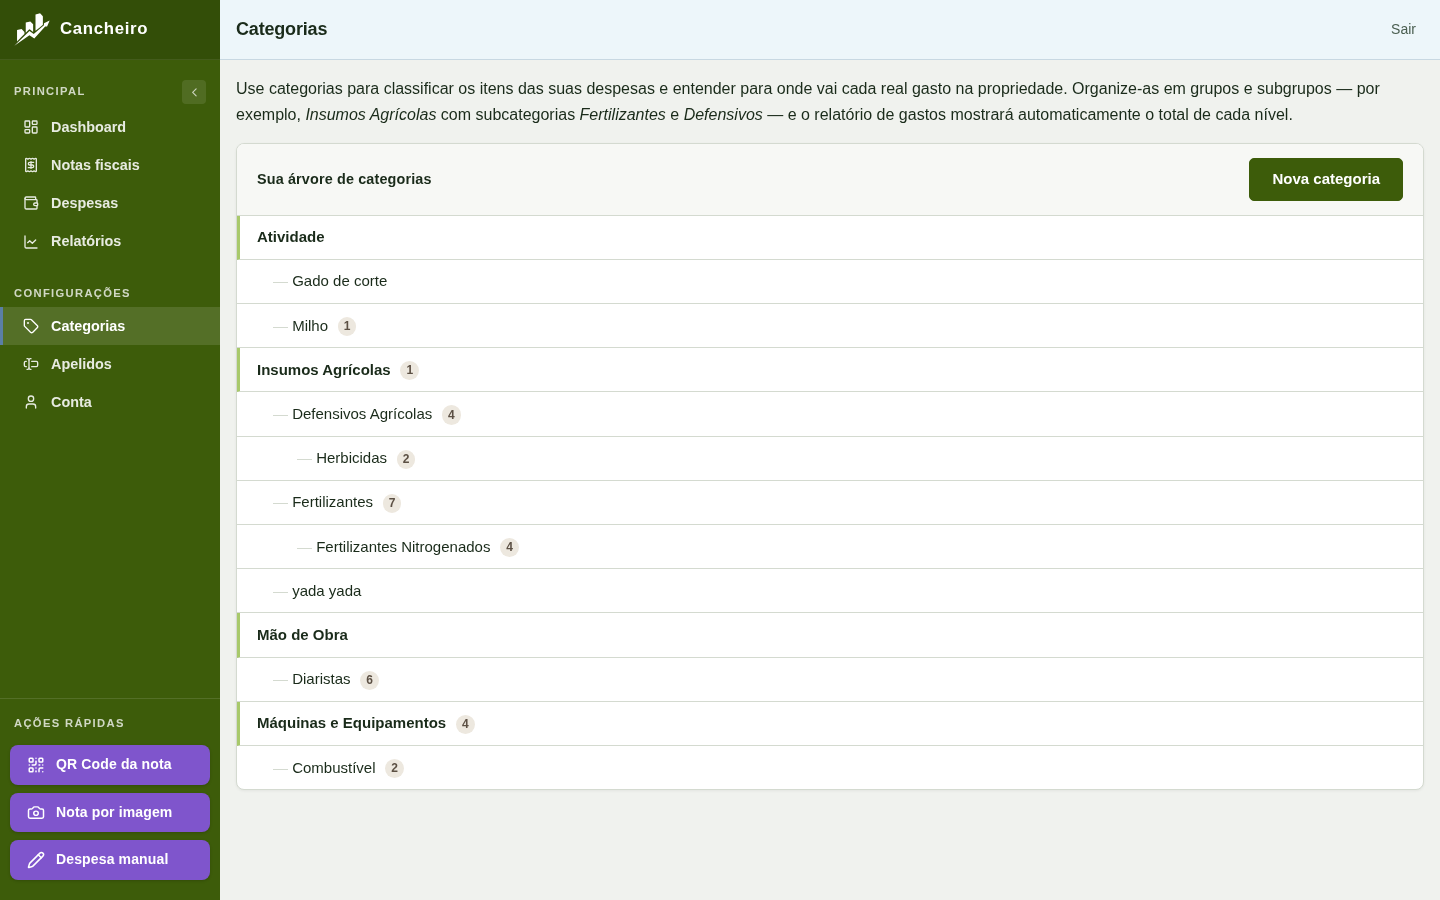
Task: Click the badge 2 beside Herbicidas
Action: [x=406, y=460]
